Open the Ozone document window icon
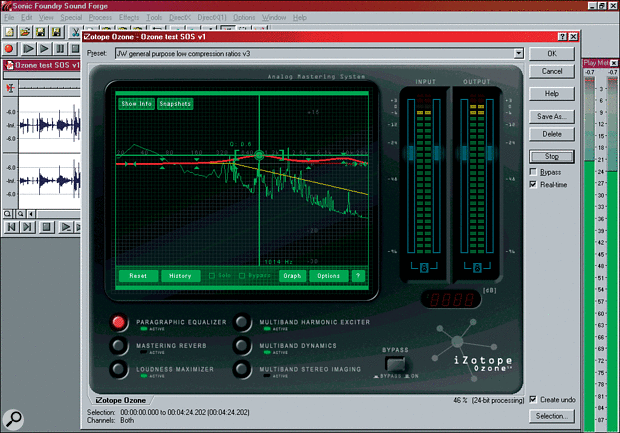Viewport: 620px width, 433px height. tap(9, 65)
